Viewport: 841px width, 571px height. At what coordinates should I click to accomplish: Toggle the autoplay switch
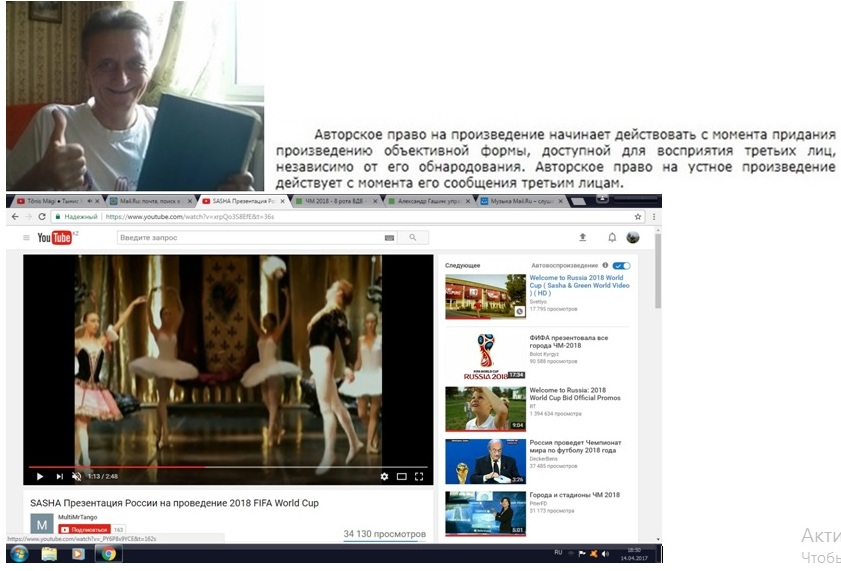click(622, 265)
